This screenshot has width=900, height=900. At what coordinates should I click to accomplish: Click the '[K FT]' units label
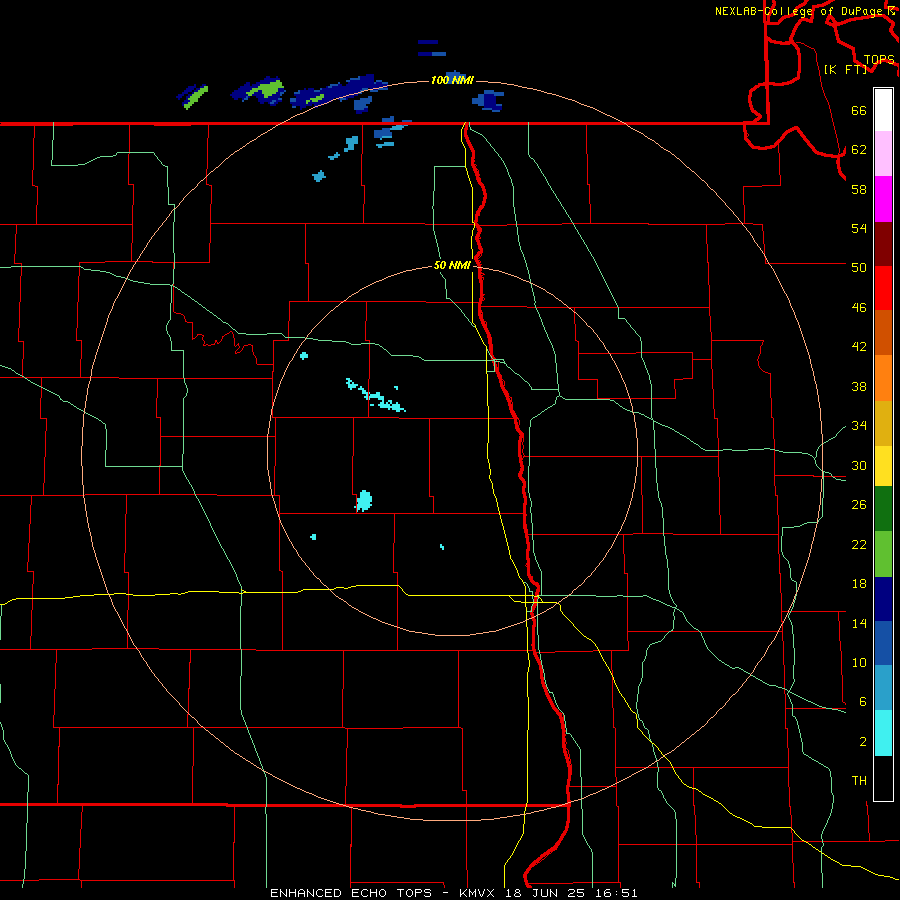[x=845, y=69]
